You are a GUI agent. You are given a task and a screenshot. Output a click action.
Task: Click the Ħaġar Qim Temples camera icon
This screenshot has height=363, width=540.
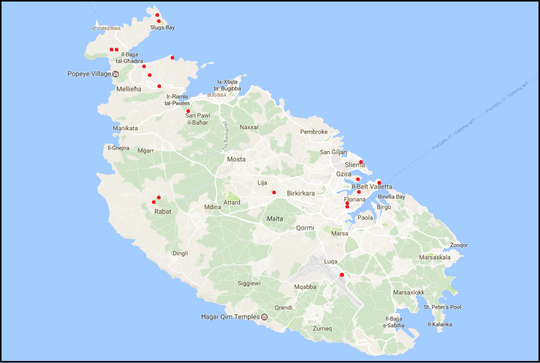pyautogui.click(x=264, y=317)
